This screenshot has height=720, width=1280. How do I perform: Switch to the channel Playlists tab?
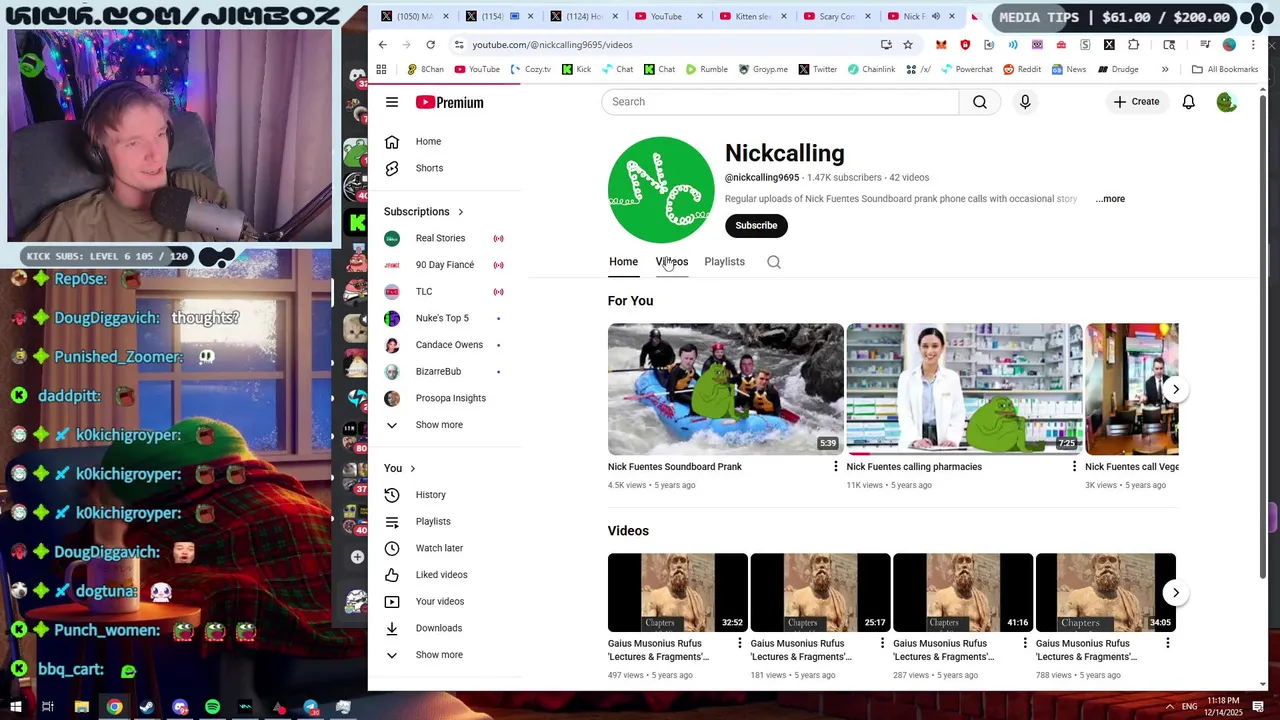[x=724, y=262]
